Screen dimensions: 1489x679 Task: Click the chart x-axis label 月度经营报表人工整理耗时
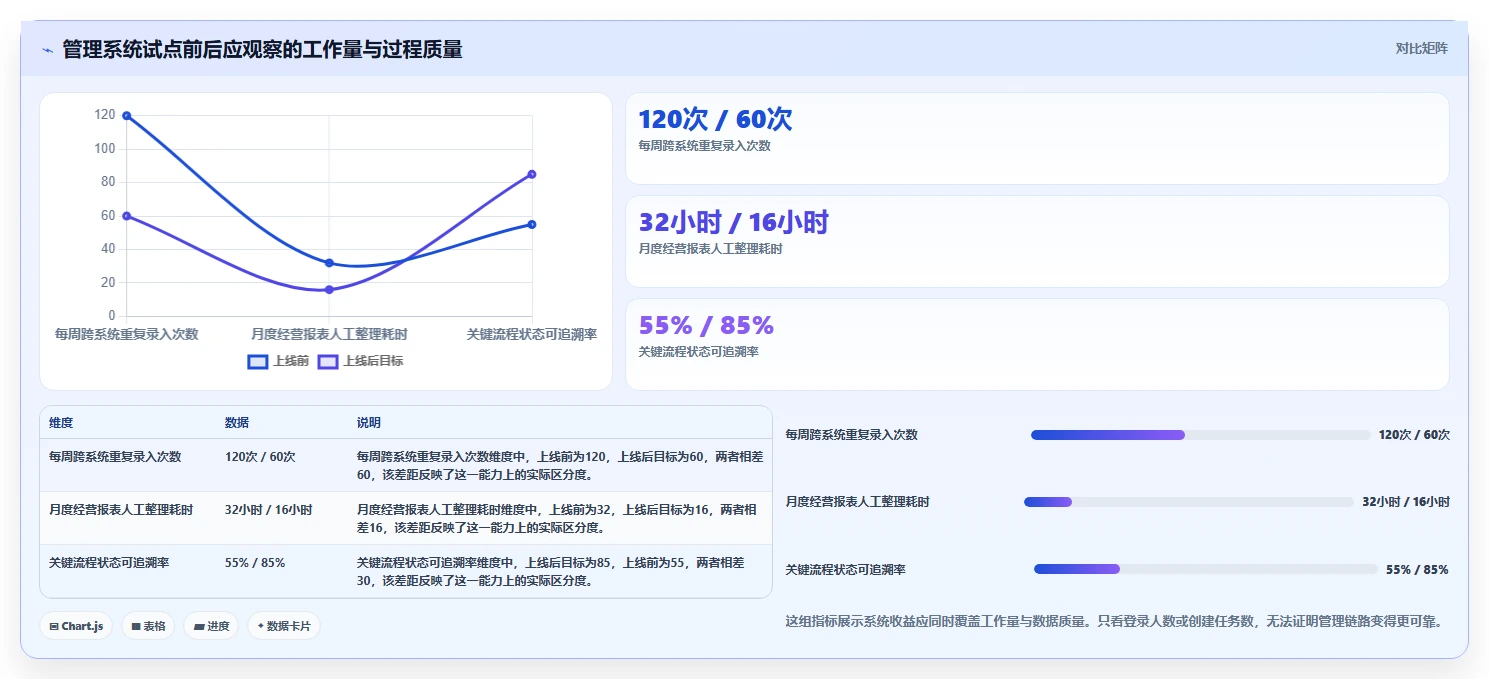(x=329, y=334)
